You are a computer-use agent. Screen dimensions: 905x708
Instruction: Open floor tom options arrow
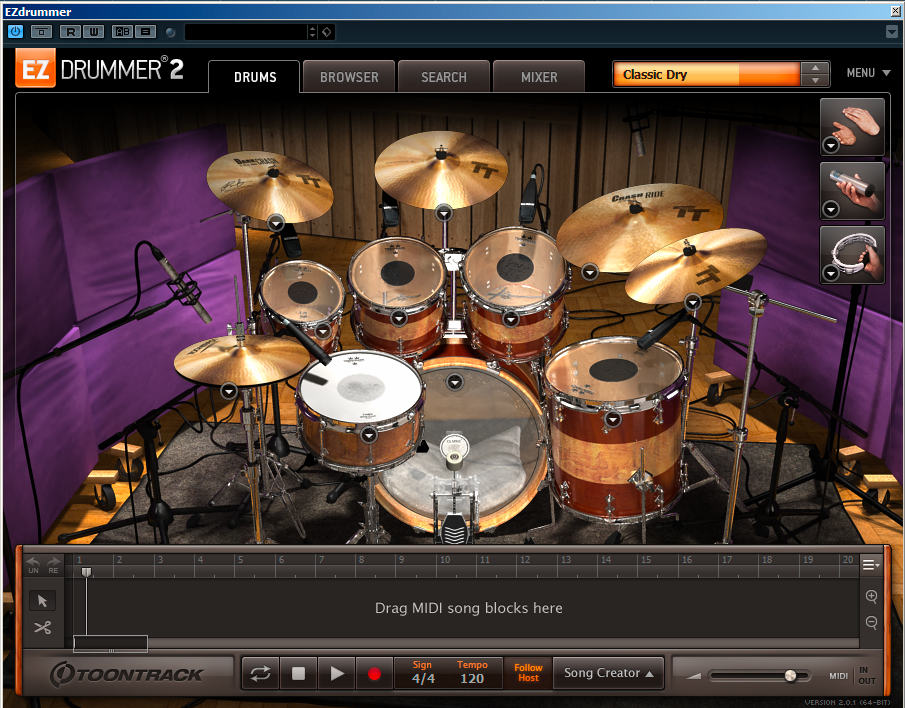click(x=612, y=419)
